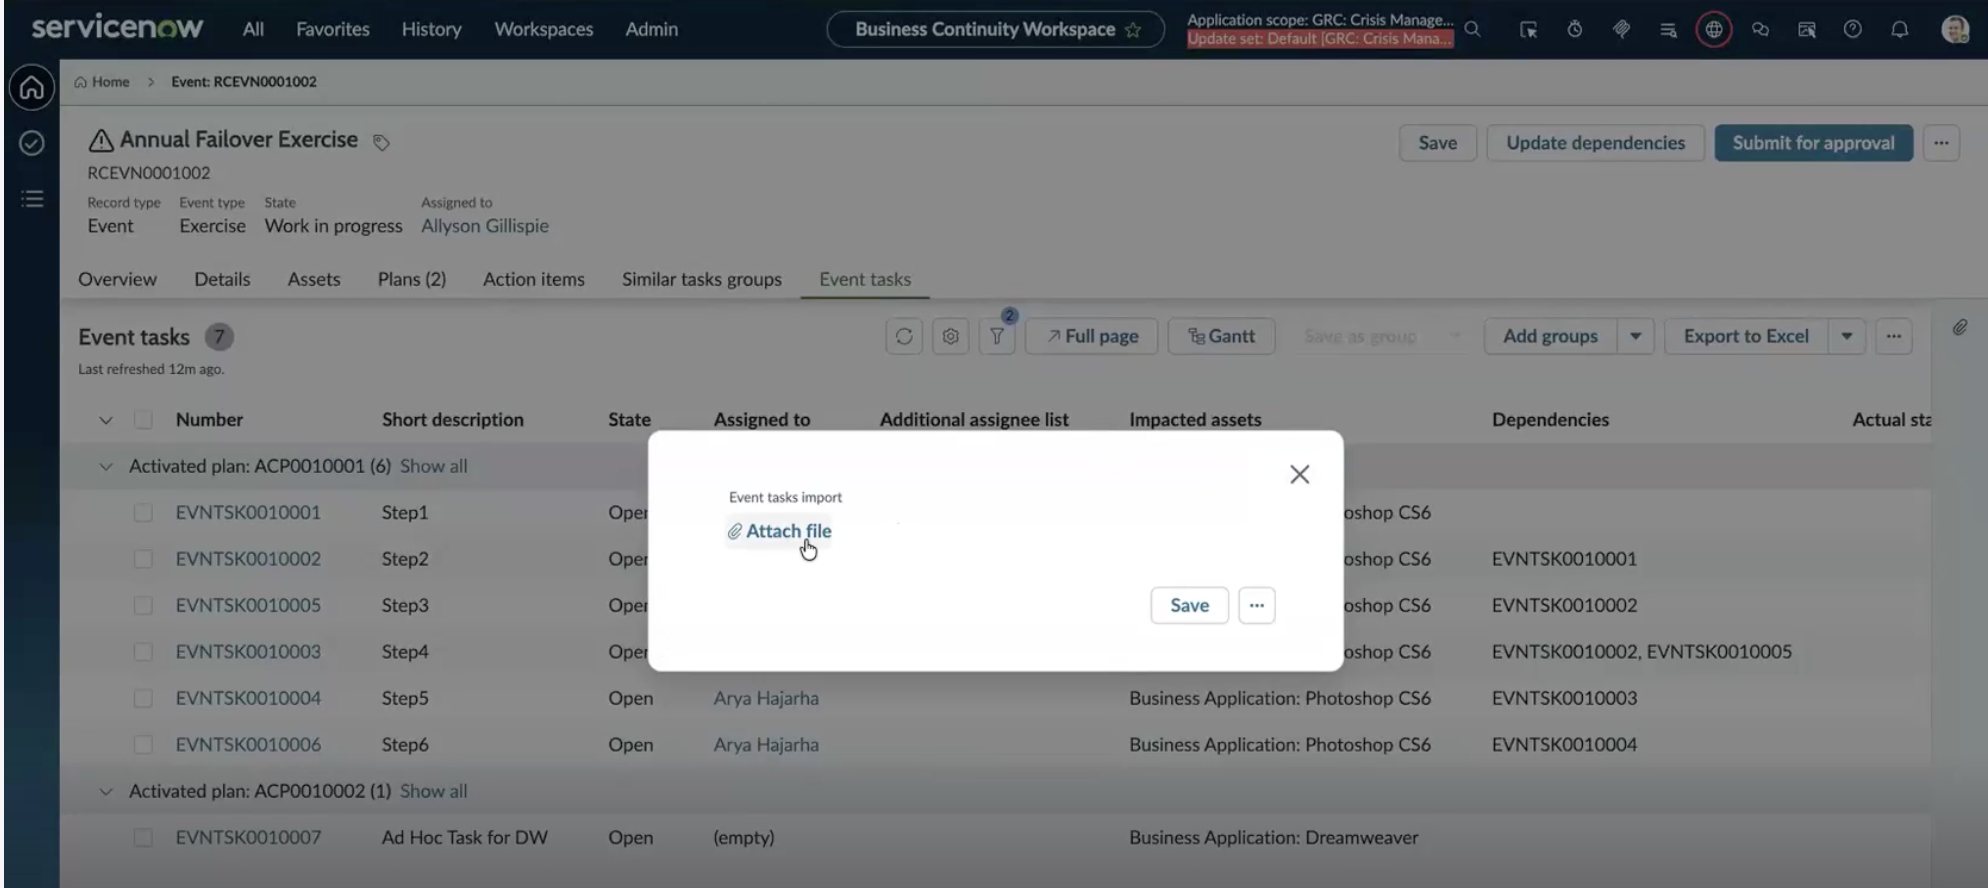Switch to the Action items tab
The width and height of the screenshot is (1988, 888).
point(534,279)
